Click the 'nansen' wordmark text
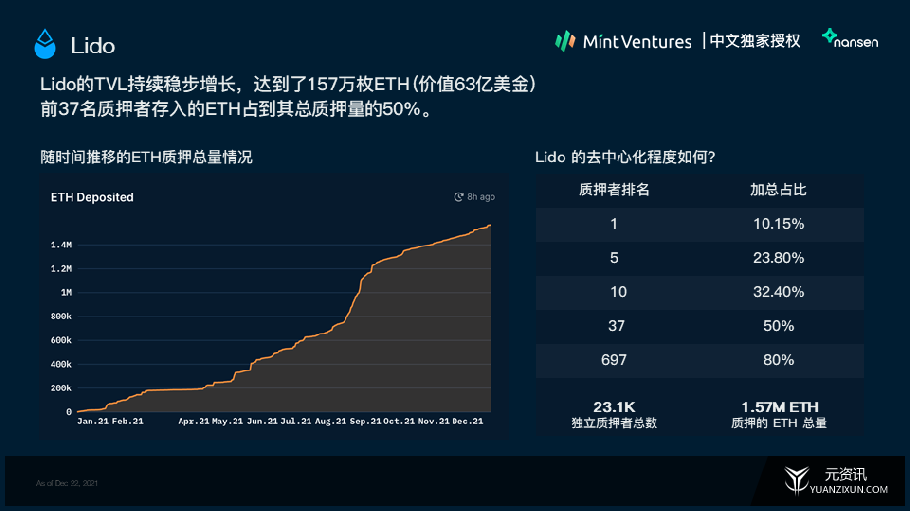 tap(856, 42)
